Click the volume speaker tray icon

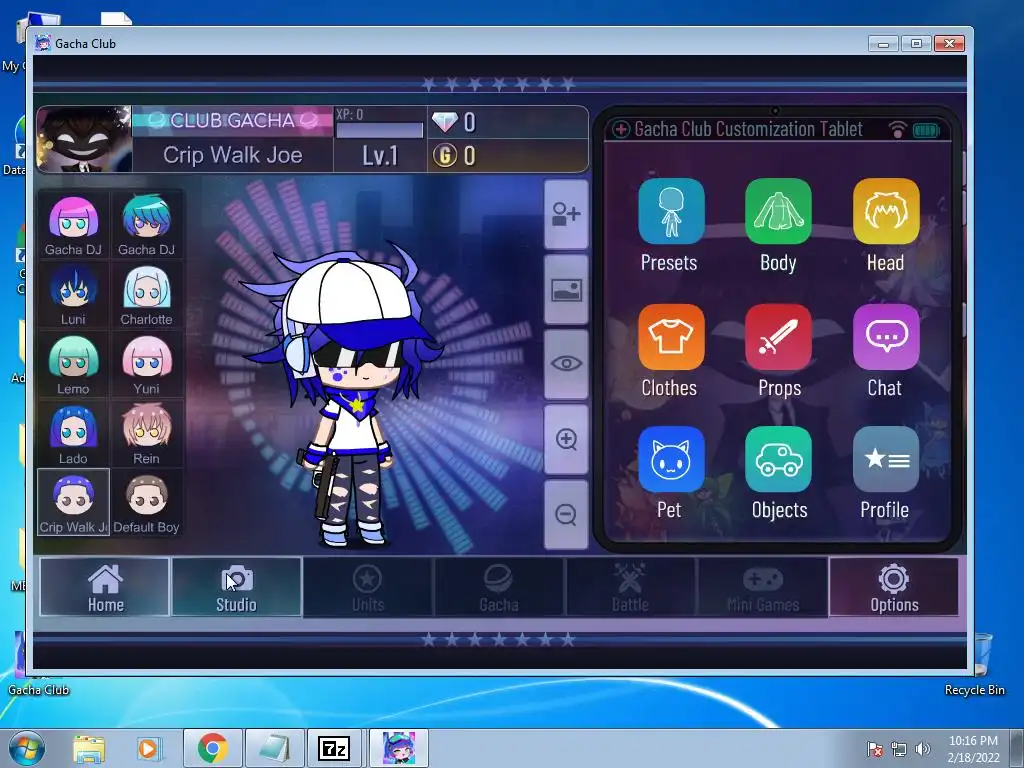(x=923, y=749)
